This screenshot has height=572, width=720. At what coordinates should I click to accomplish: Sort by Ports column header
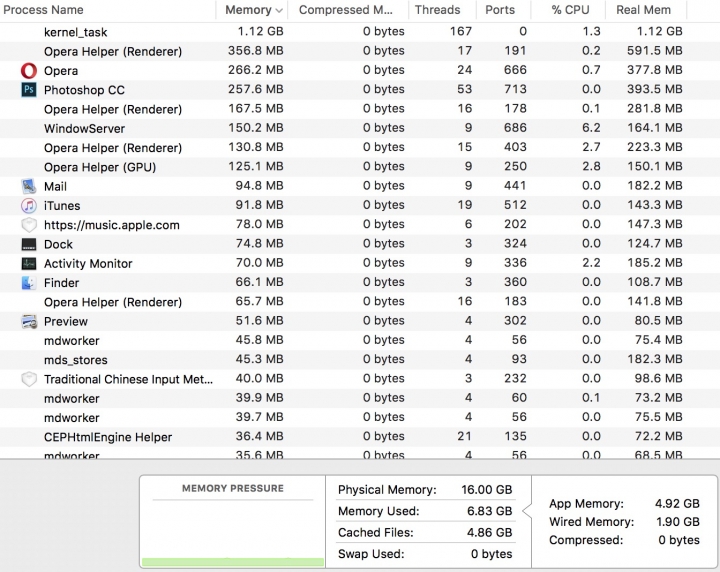(500, 10)
